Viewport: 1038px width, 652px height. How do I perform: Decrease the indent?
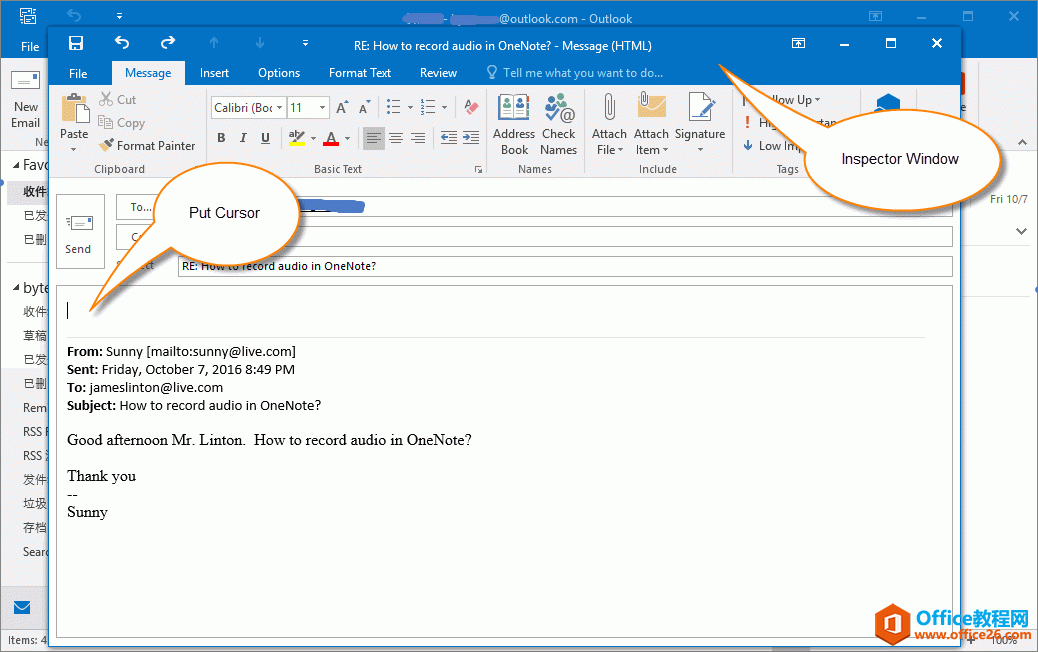coord(449,138)
